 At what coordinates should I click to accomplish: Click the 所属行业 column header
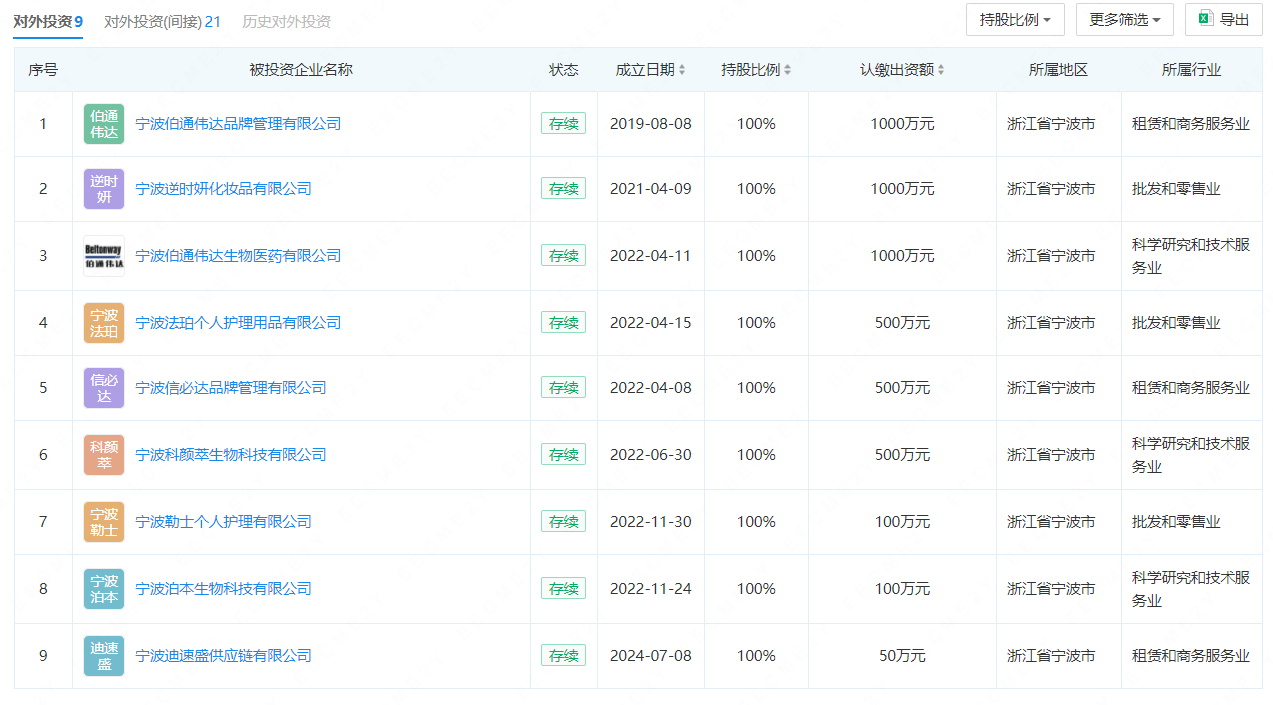click(x=1191, y=70)
